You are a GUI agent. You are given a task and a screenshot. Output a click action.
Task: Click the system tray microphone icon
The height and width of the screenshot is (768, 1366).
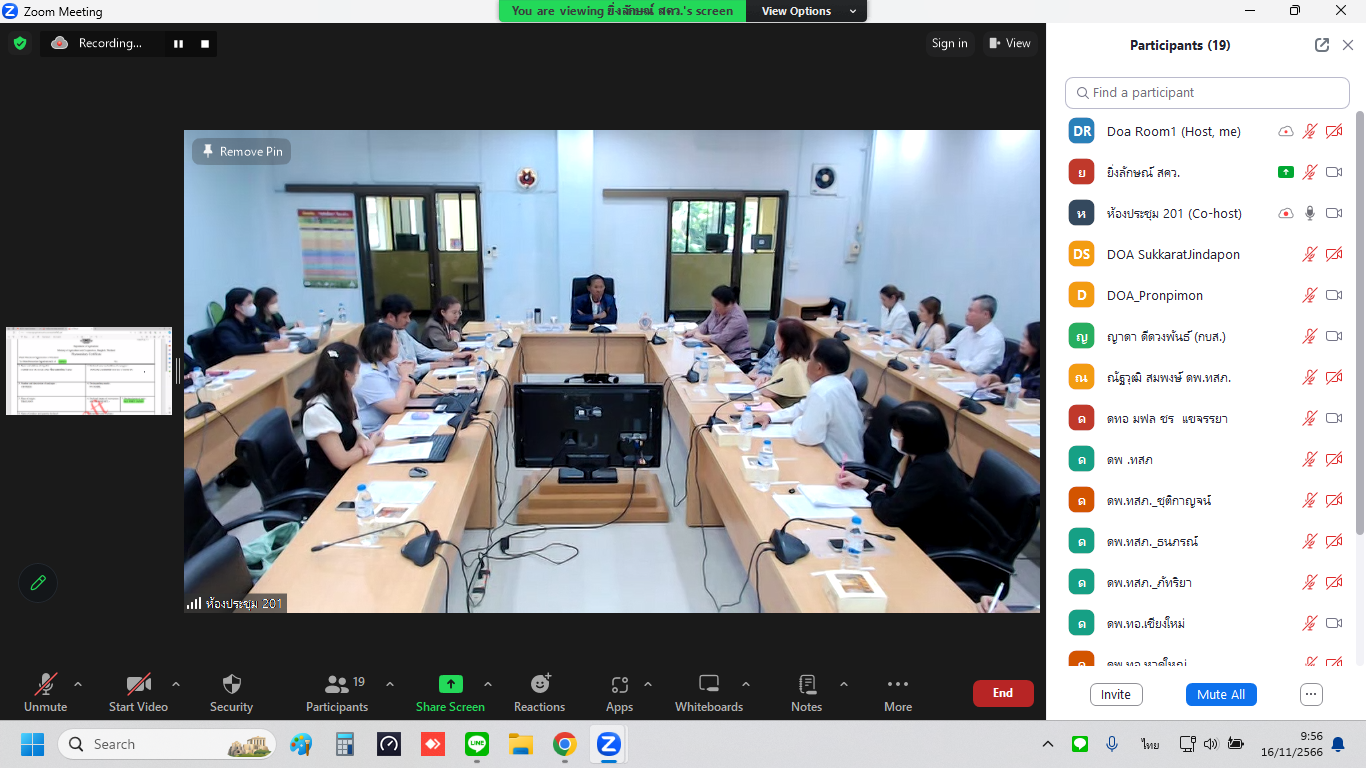(x=1112, y=744)
